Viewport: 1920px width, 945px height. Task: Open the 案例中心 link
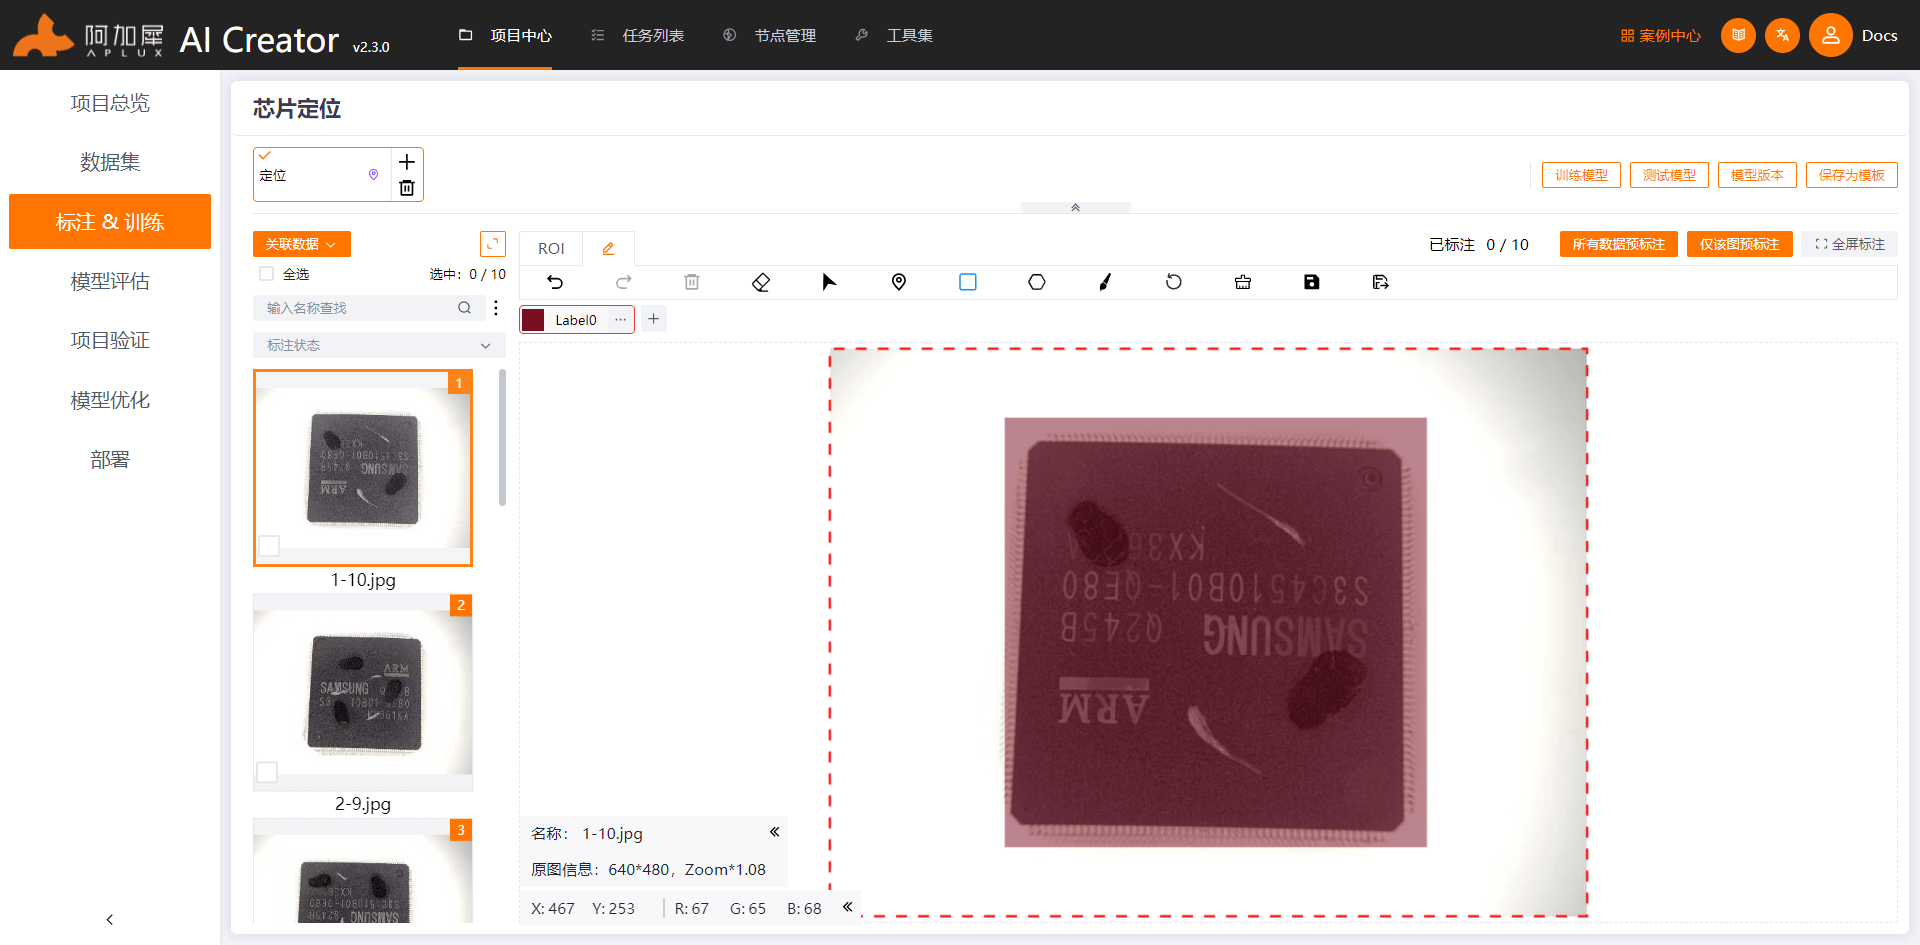(x=1661, y=35)
